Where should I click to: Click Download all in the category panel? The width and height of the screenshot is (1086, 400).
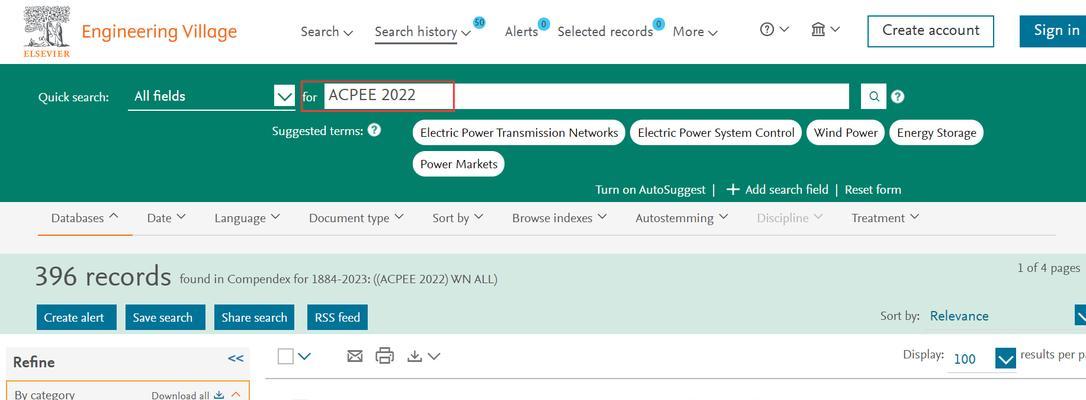(188, 395)
